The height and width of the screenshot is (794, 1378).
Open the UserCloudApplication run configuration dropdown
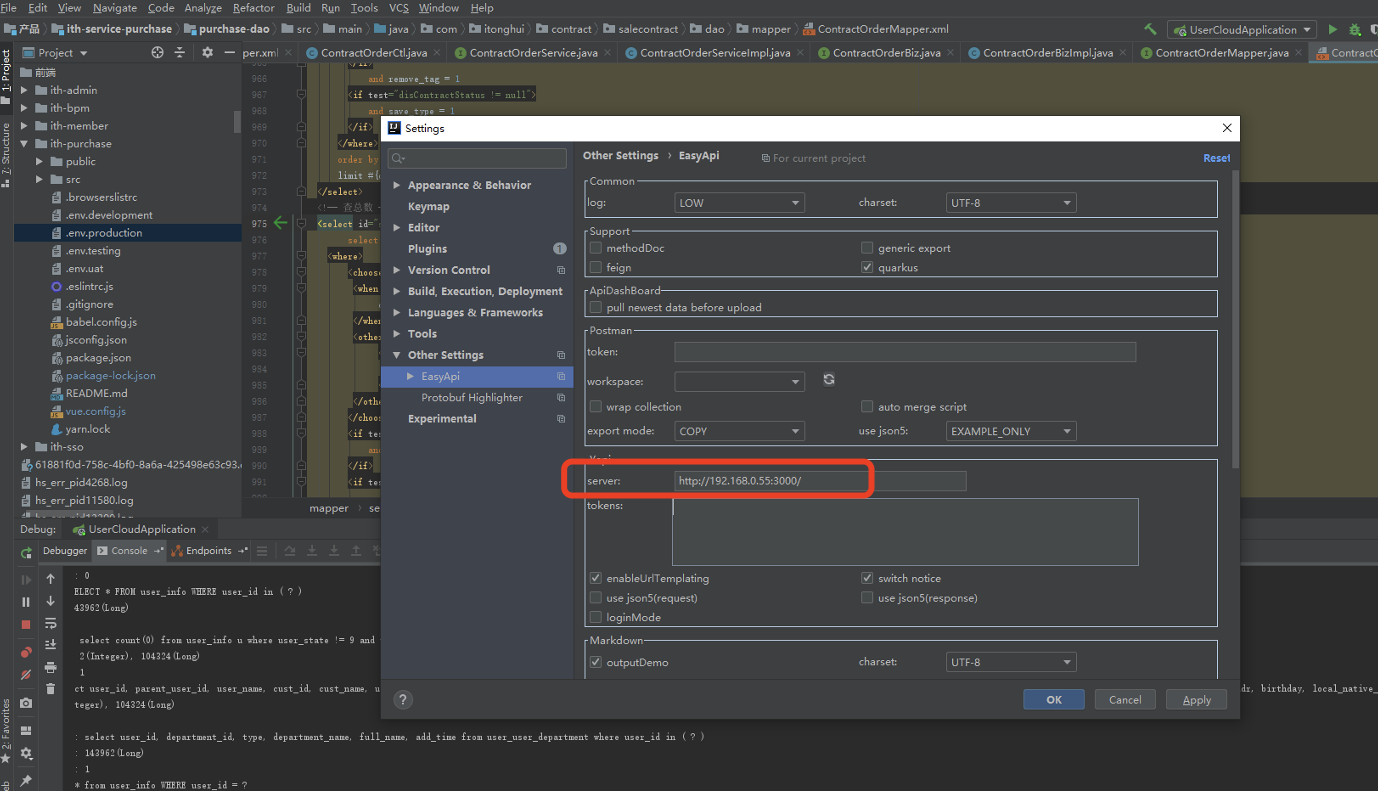click(x=1241, y=30)
